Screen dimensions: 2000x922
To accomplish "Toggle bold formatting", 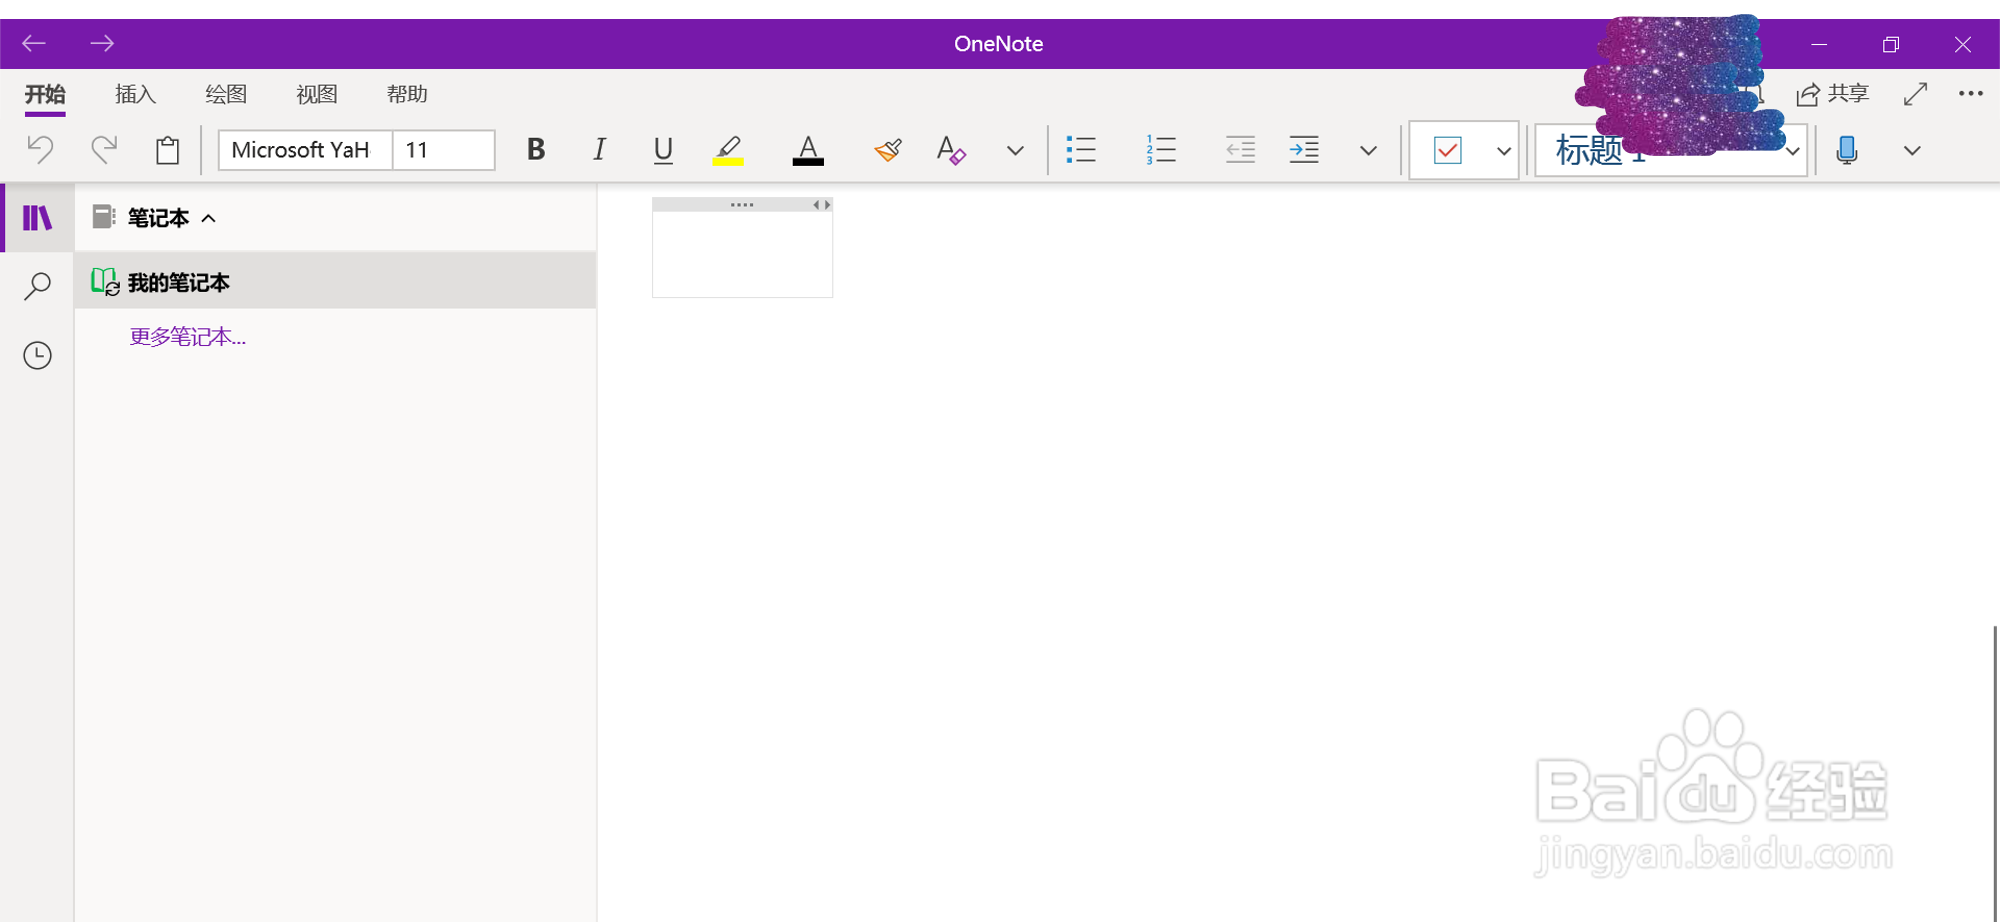I will point(536,150).
